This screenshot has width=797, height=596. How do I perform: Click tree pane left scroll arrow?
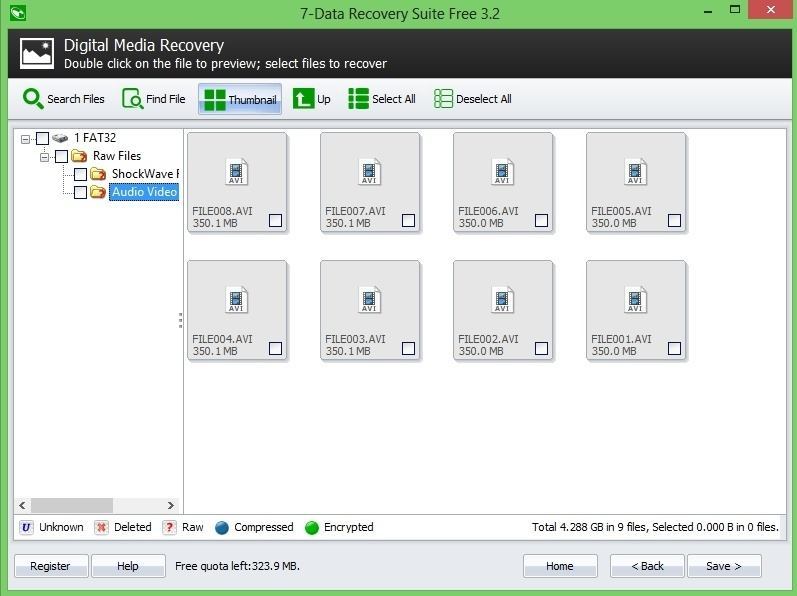point(22,505)
